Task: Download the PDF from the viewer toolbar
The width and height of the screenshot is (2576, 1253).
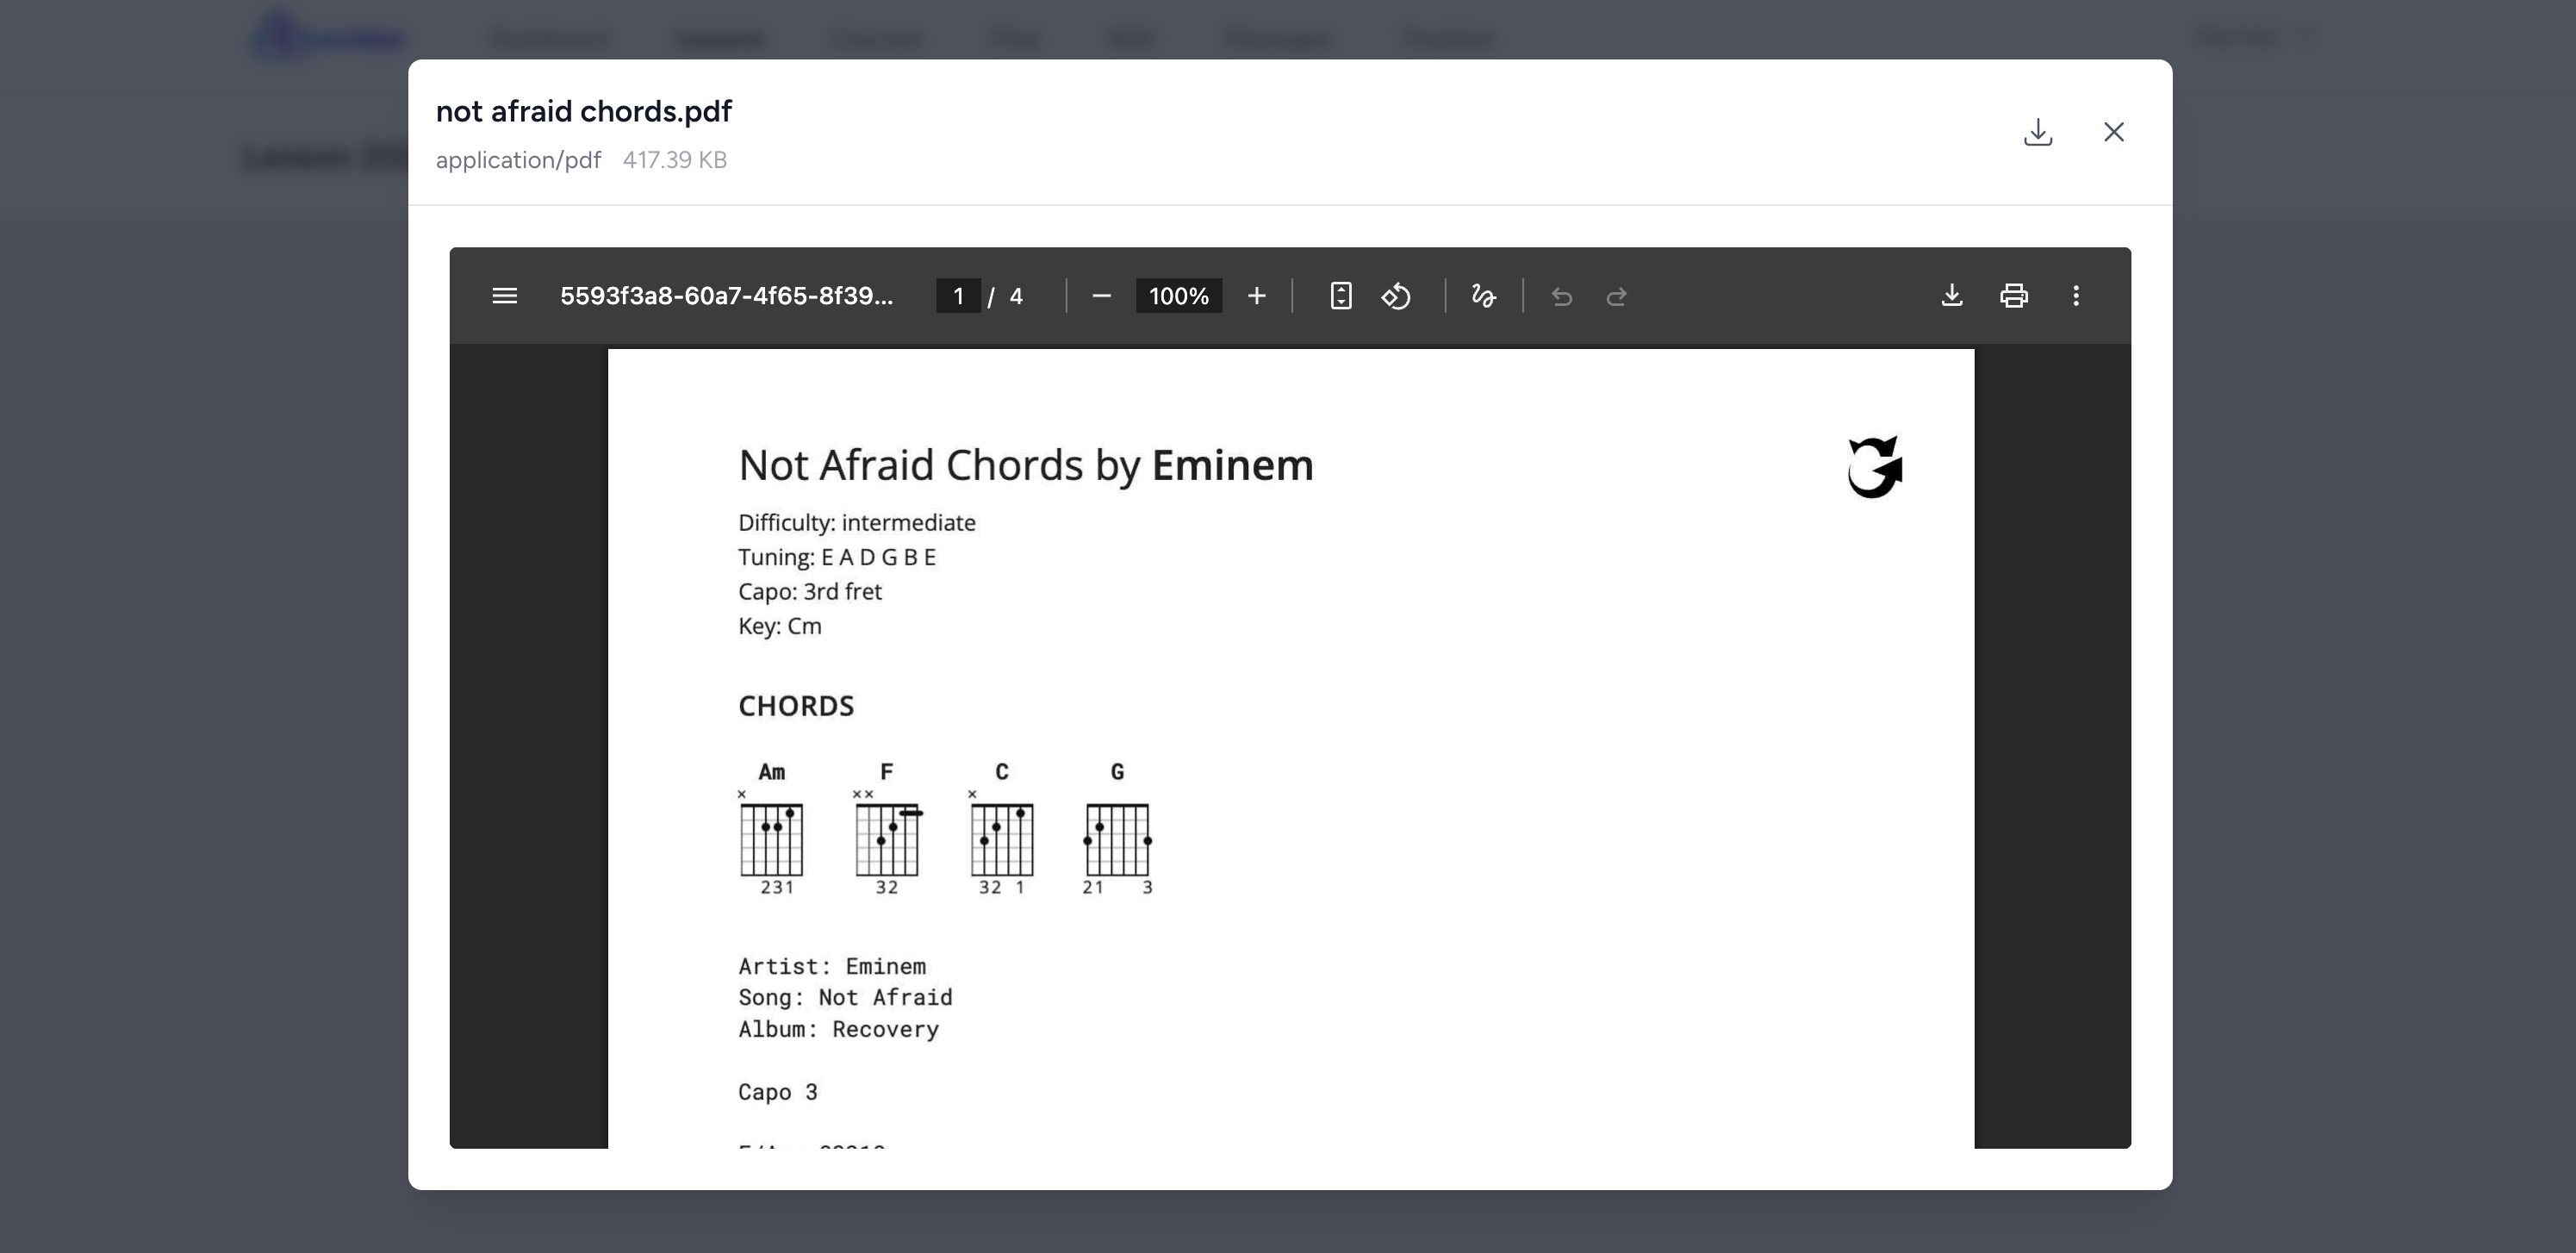Action: click(1951, 296)
